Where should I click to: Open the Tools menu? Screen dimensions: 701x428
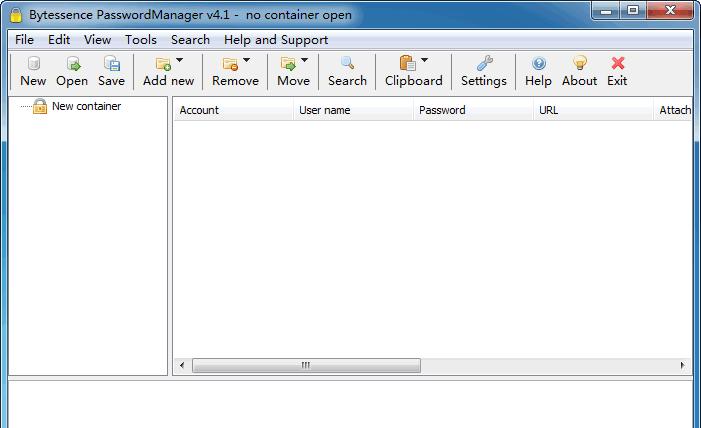point(141,40)
